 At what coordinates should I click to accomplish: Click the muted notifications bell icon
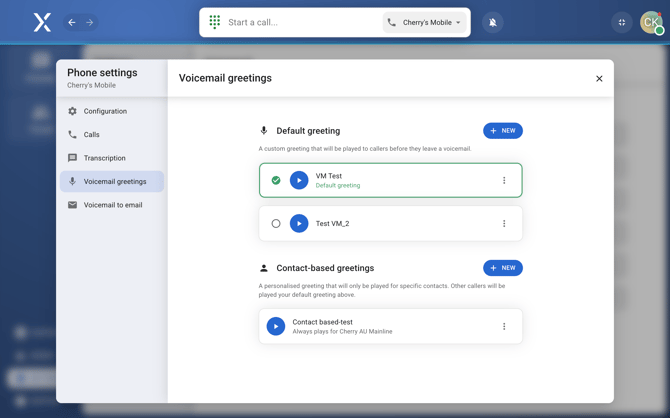click(493, 22)
